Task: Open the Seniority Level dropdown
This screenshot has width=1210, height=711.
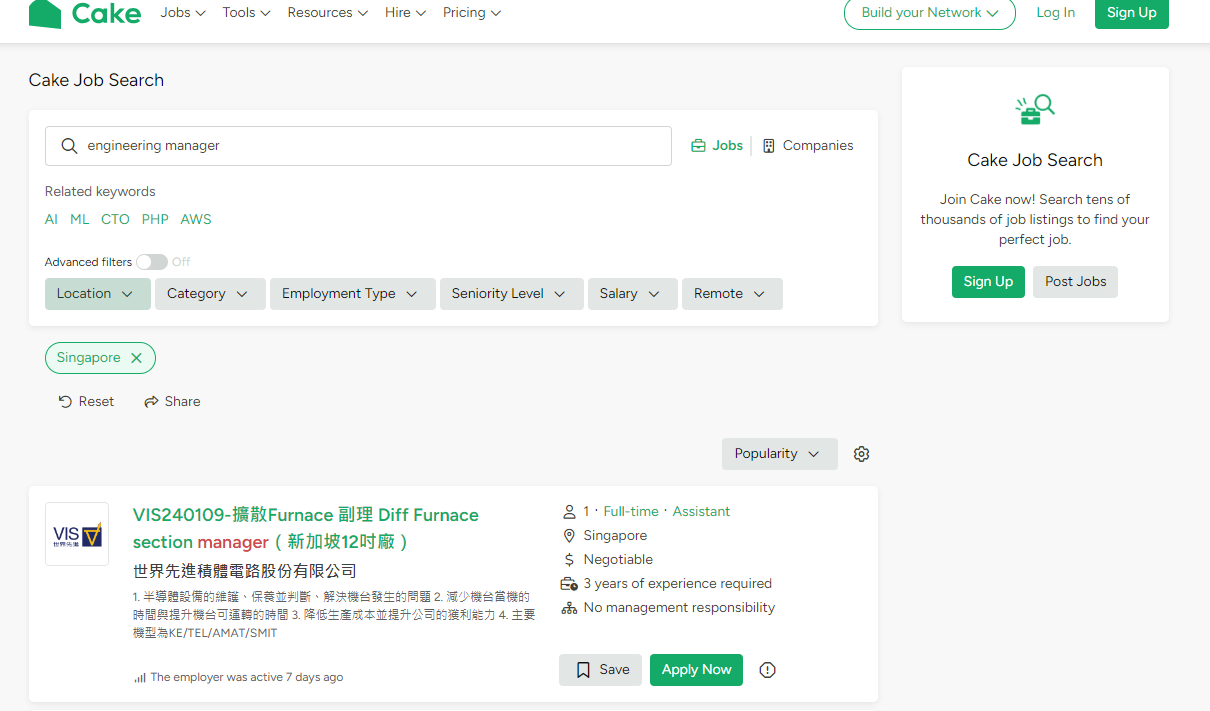Action: [x=512, y=294]
